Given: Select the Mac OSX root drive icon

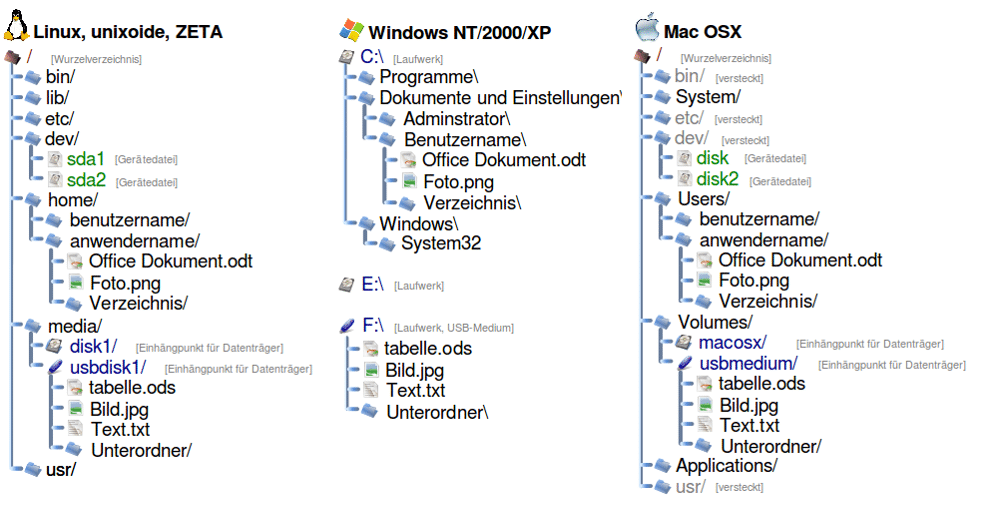Looking at the screenshot, I should click(x=642, y=56).
